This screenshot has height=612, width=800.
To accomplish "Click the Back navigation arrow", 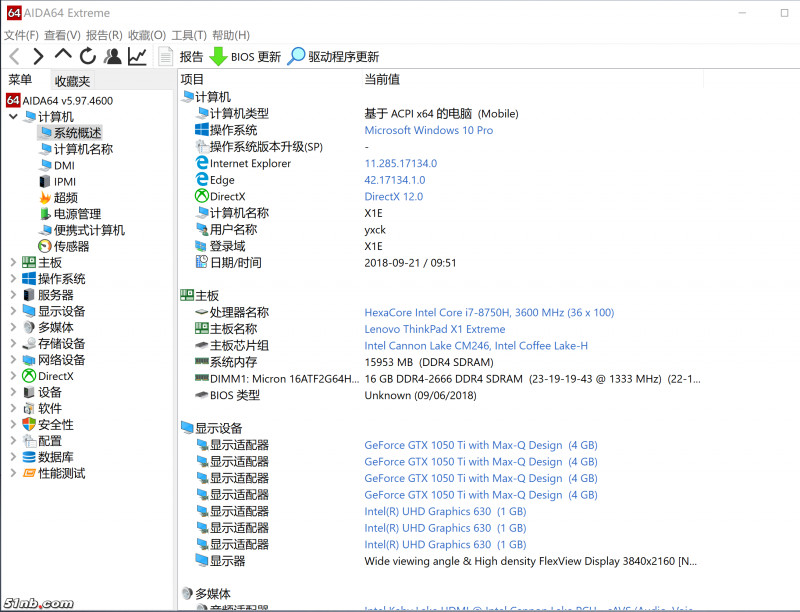I will pos(14,56).
